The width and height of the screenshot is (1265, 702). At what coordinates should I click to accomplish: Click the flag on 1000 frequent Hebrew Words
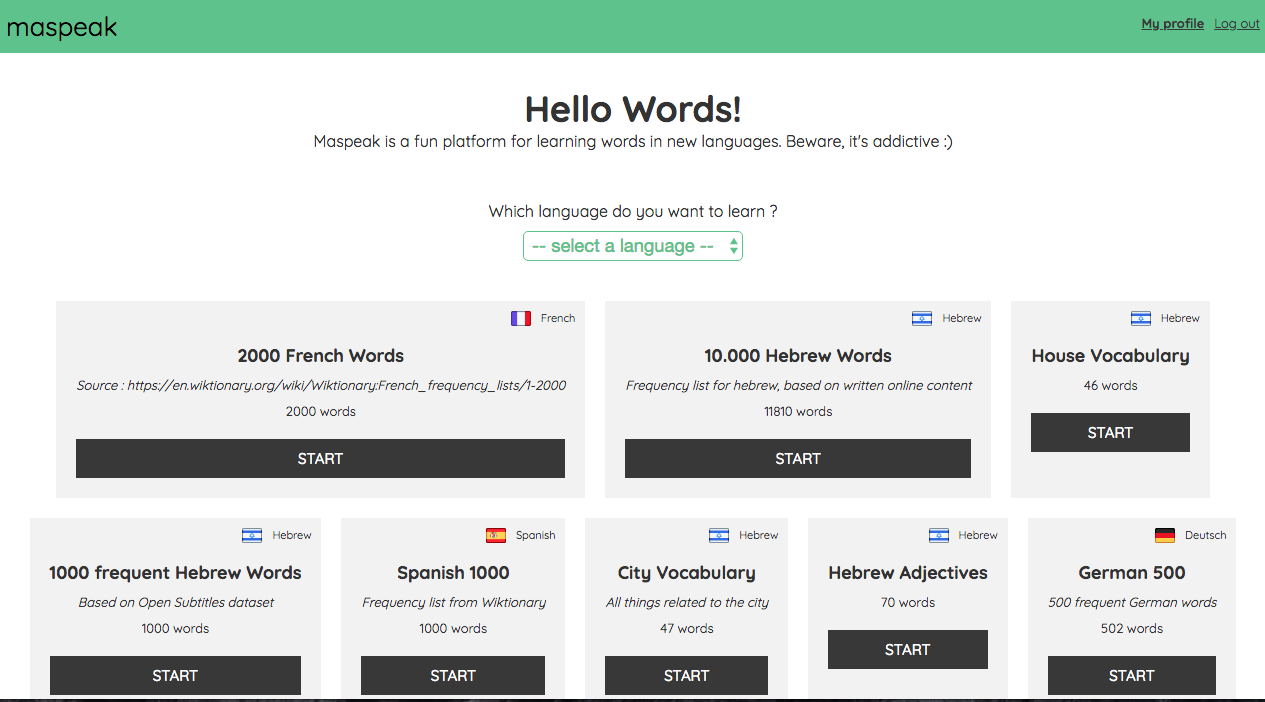[x=252, y=535]
